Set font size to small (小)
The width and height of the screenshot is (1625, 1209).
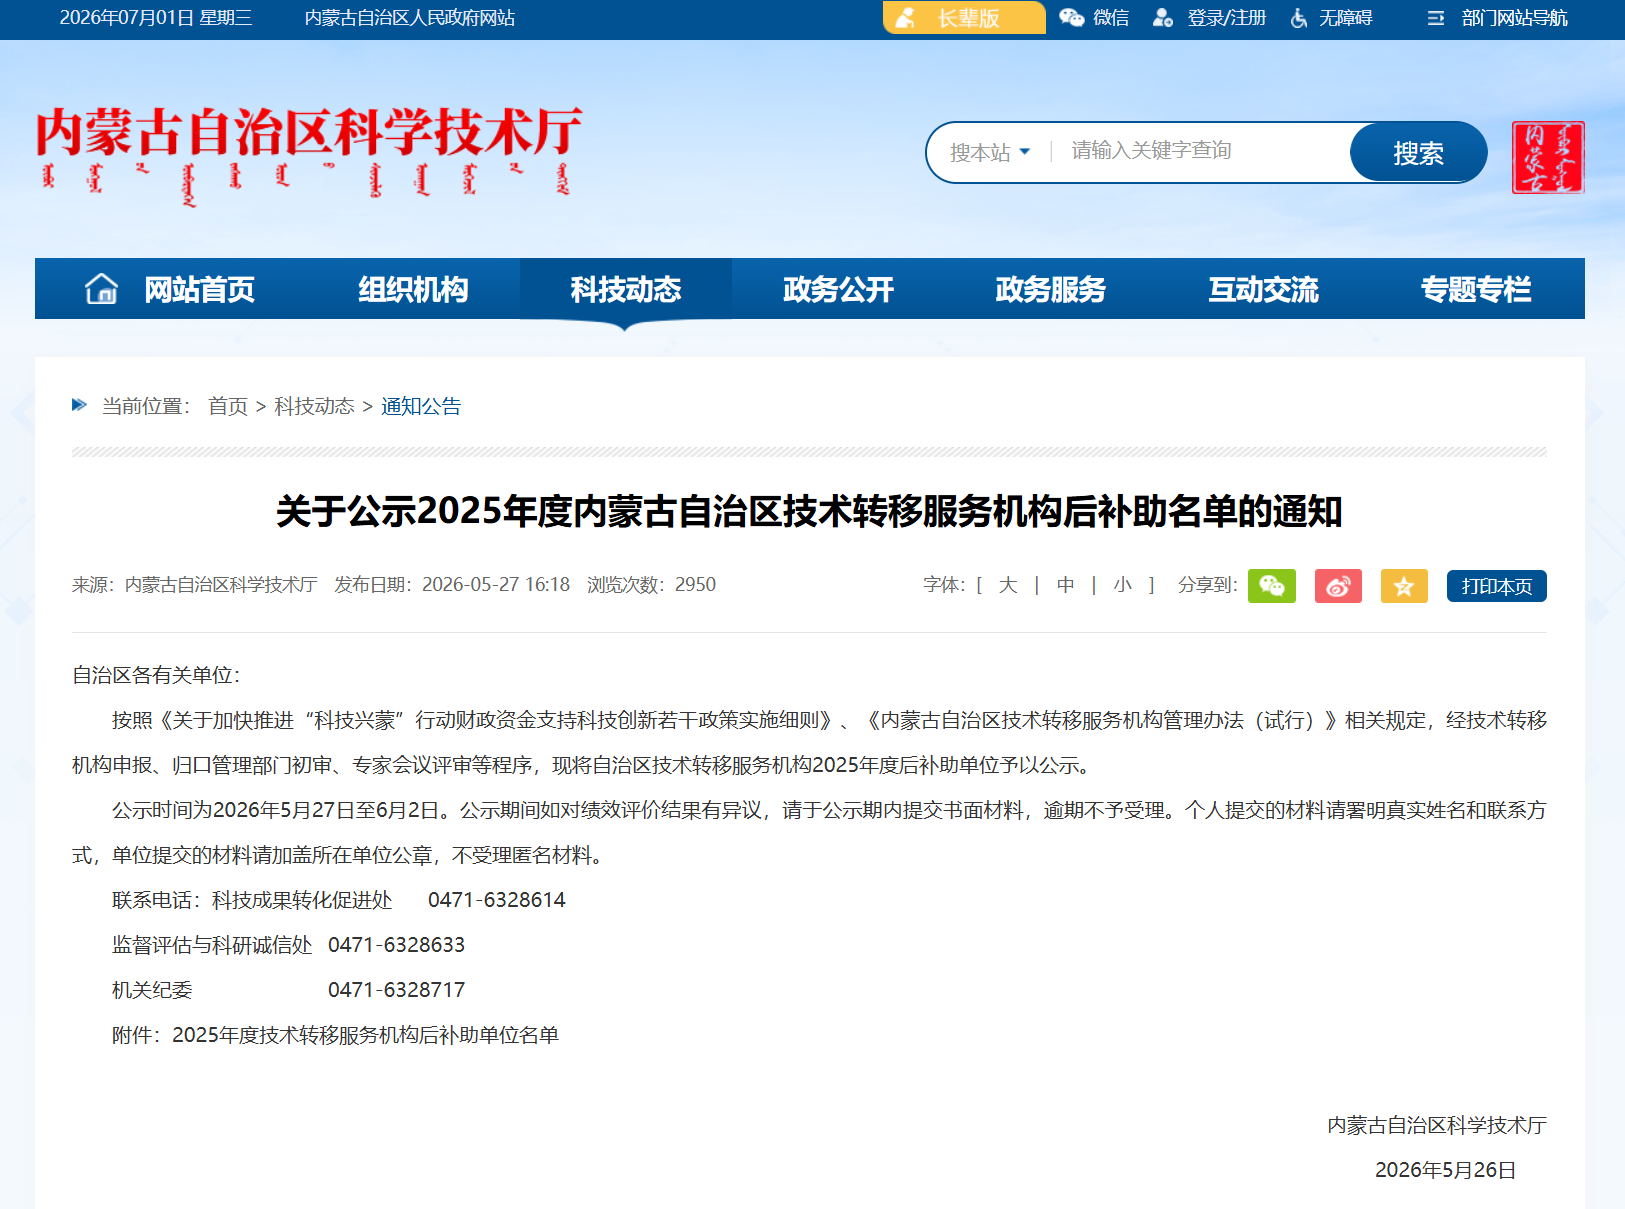[1122, 585]
